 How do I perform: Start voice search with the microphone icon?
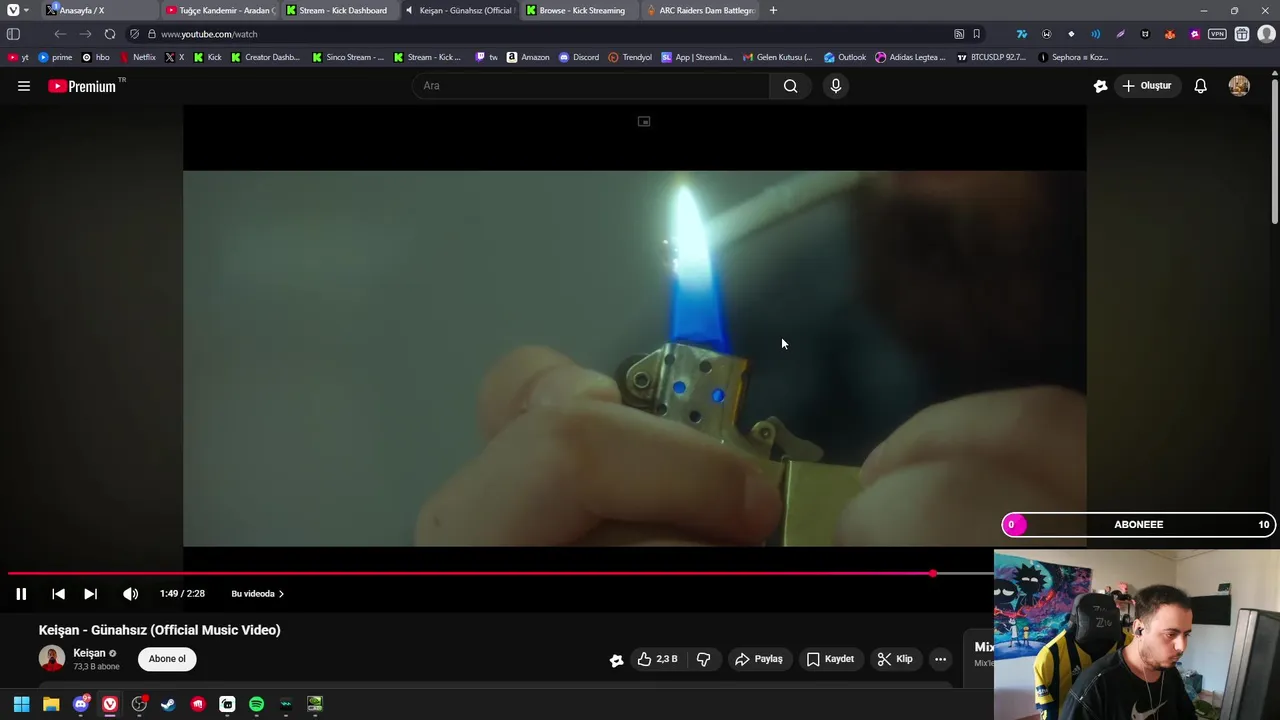click(836, 86)
